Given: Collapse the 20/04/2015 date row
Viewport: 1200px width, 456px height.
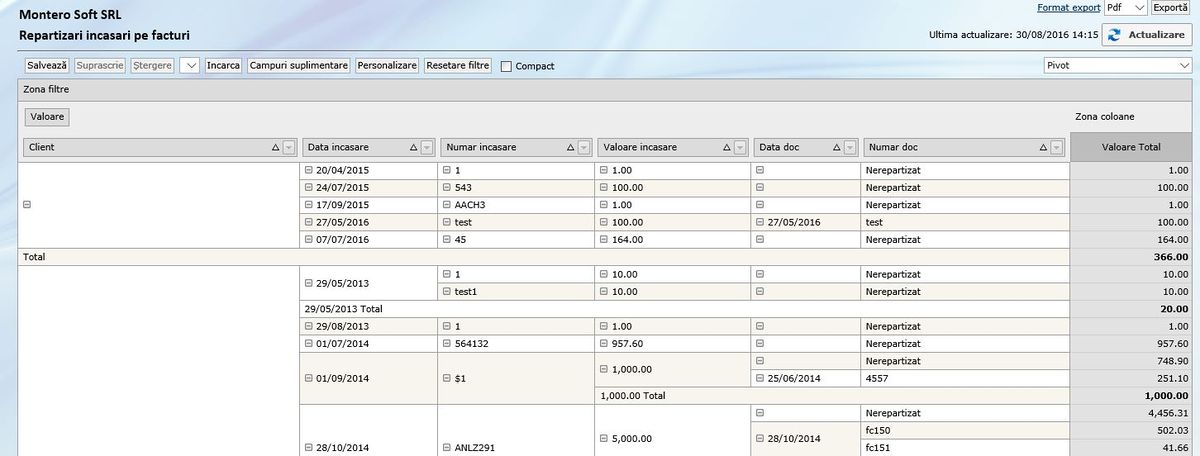Looking at the screenshot, I should [x=309, y=171].
